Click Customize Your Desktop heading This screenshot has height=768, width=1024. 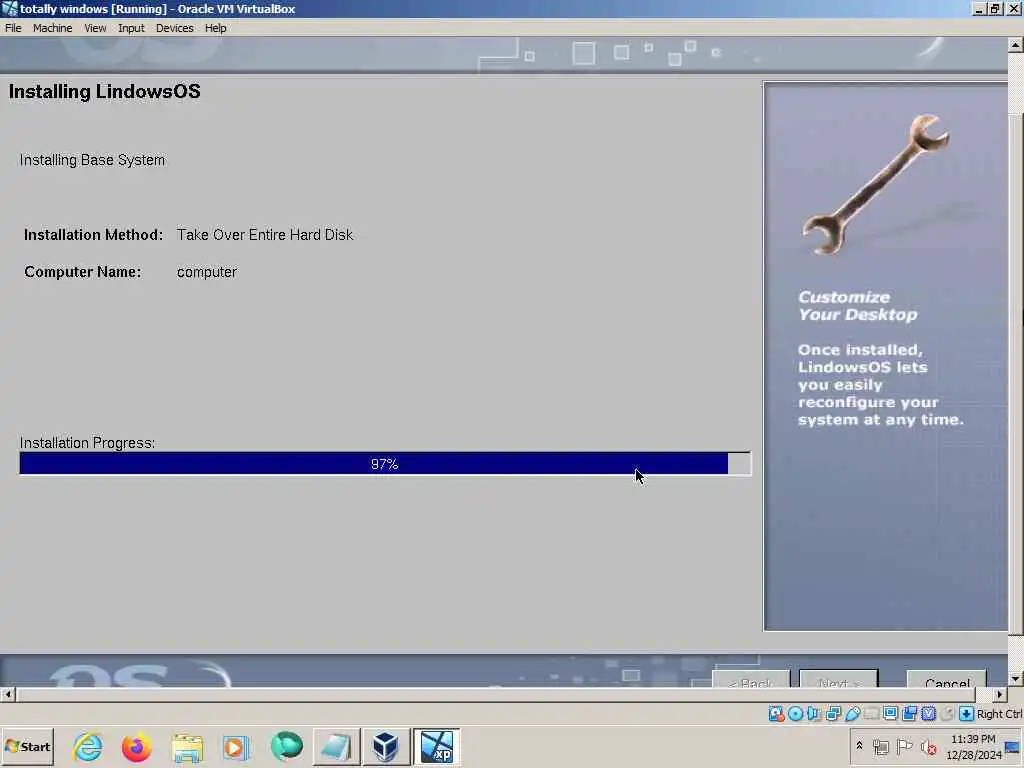pyautogui.click(x=857, y=306)
